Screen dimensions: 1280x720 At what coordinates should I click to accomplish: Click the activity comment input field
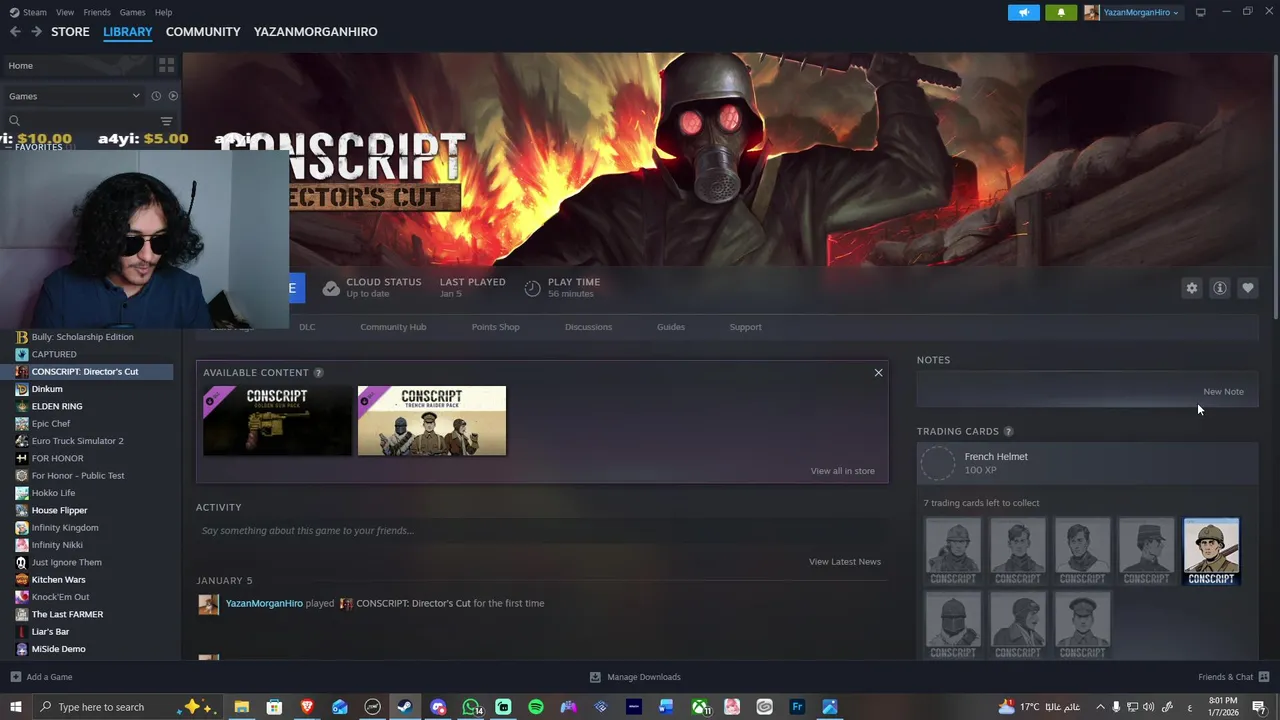click(541, 531)
